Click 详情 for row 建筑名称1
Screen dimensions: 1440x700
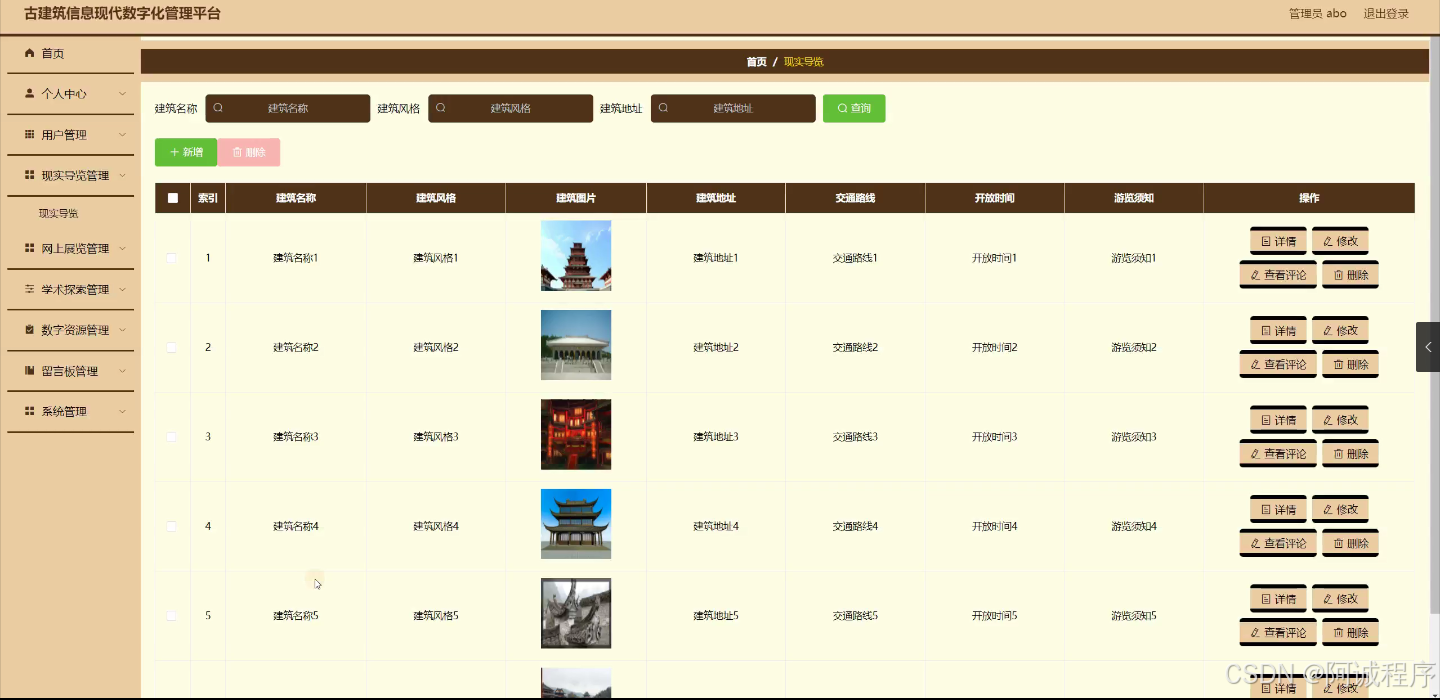(1278, 241)
